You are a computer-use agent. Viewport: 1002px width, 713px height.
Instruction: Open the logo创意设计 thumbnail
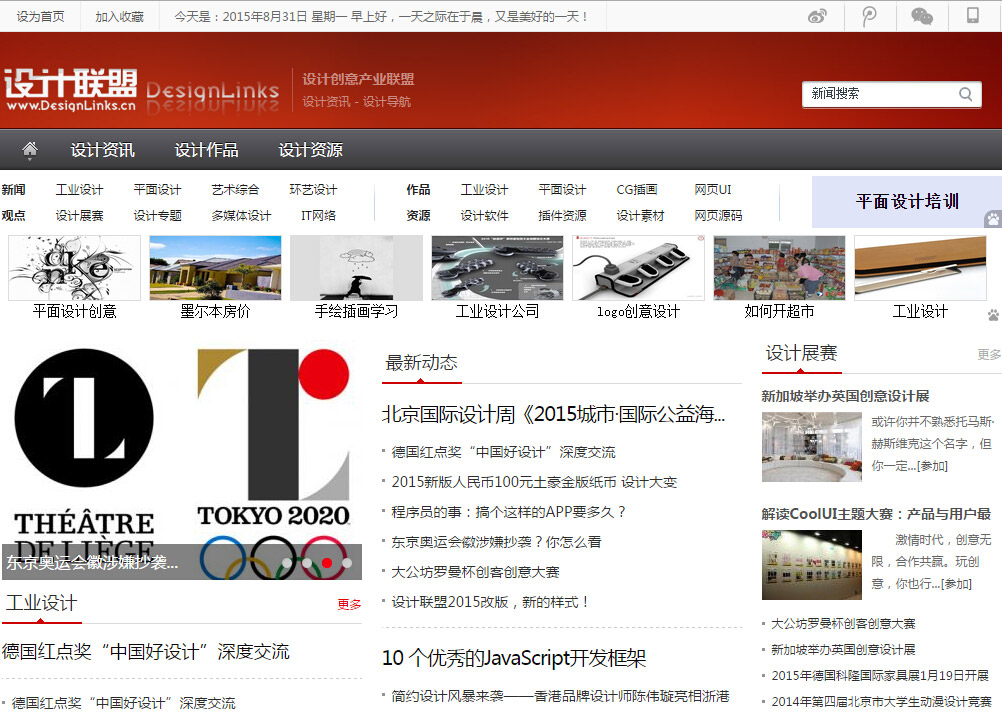[638, 268]
